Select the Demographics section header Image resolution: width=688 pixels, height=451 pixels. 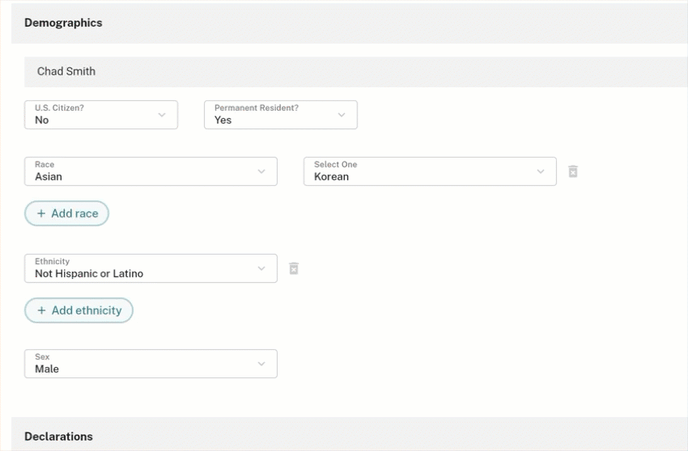(x=349, y=23)
